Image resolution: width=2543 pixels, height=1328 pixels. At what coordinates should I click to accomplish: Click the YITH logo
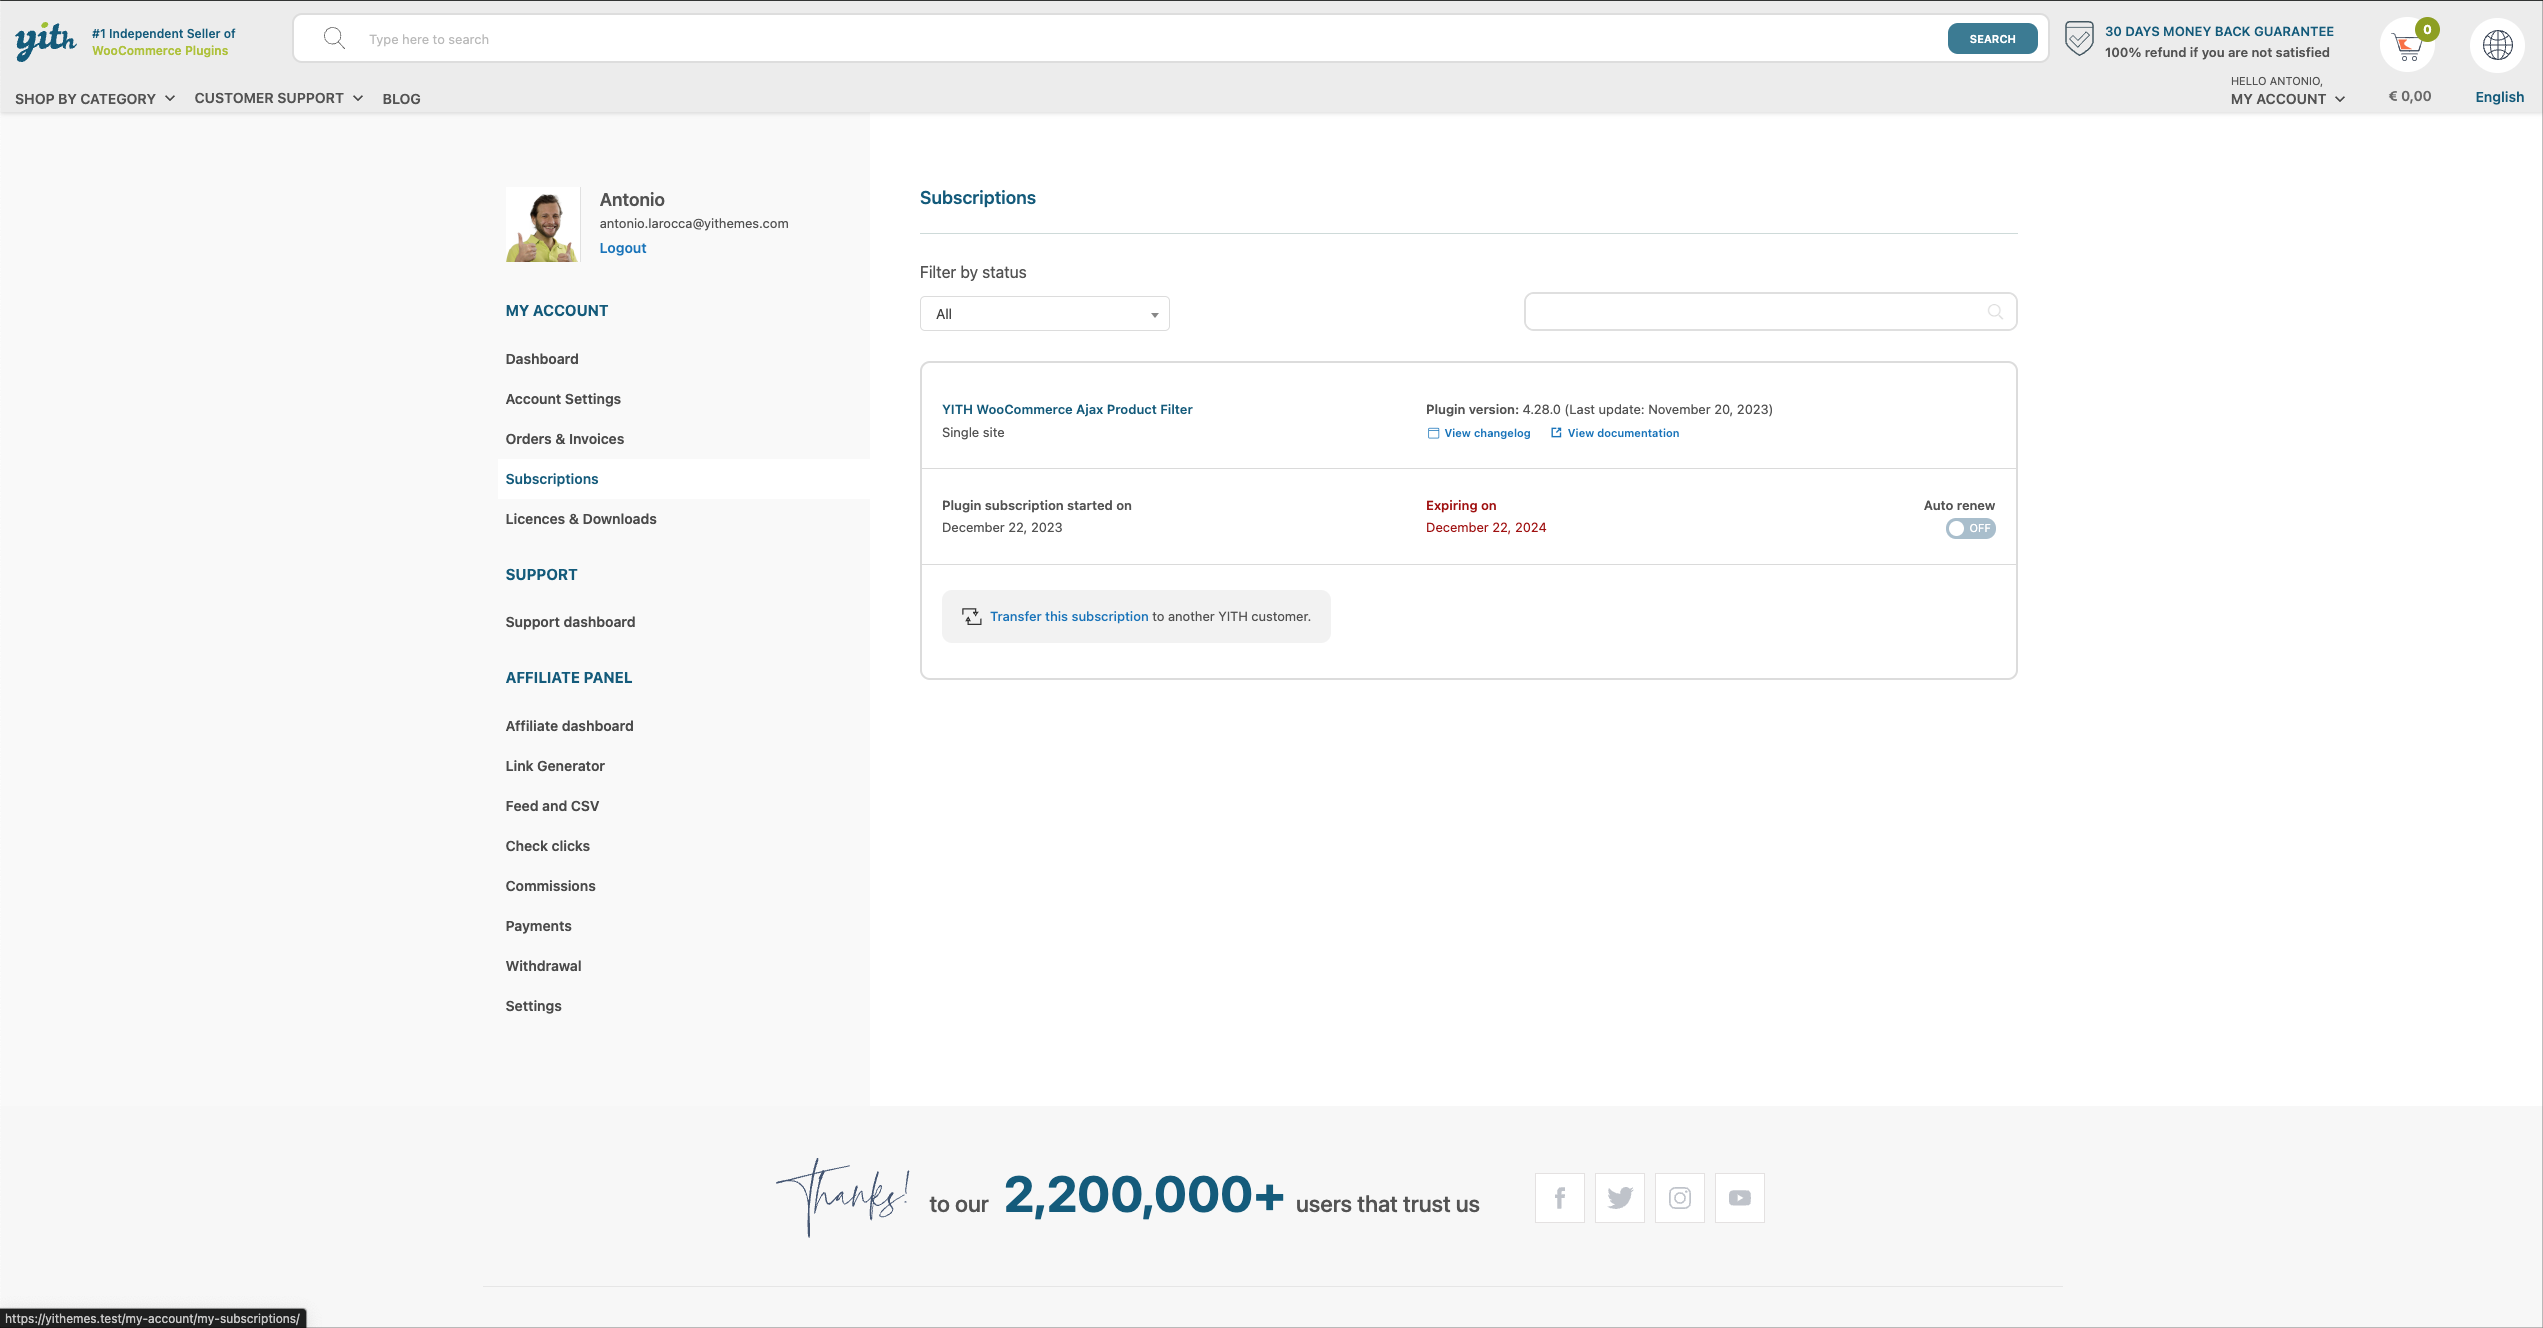(45, 41)
